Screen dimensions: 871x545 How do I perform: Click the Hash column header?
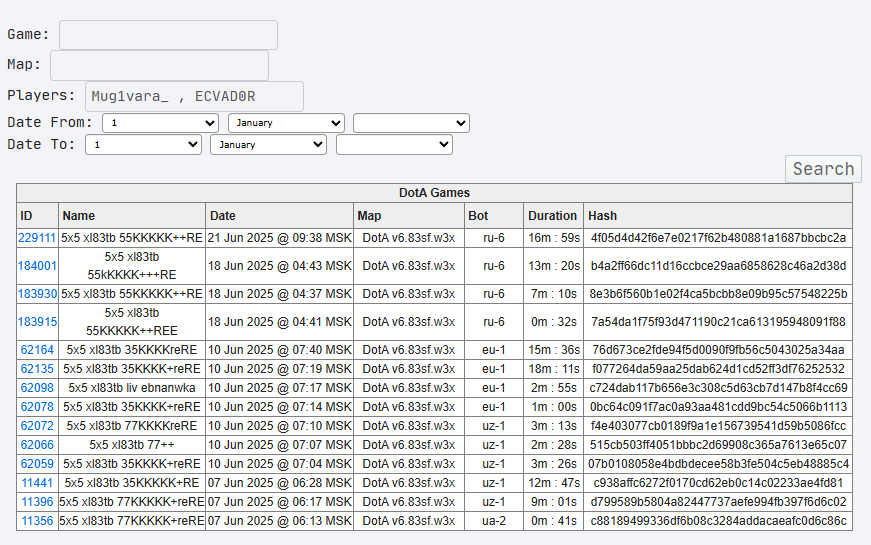pos(718,216)
